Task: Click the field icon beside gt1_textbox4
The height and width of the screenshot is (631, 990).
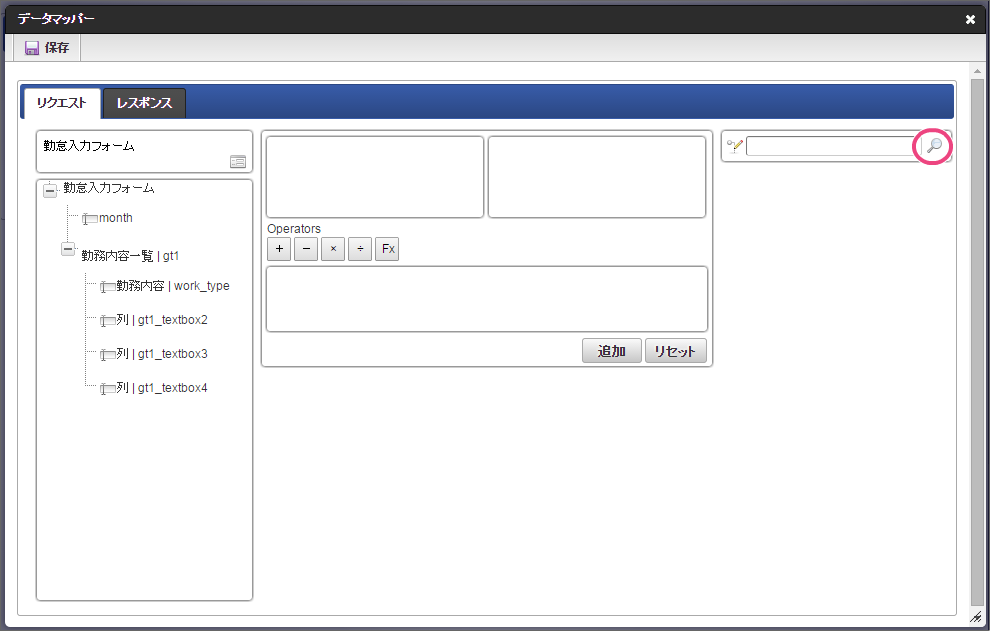Action: coord(107,390)
